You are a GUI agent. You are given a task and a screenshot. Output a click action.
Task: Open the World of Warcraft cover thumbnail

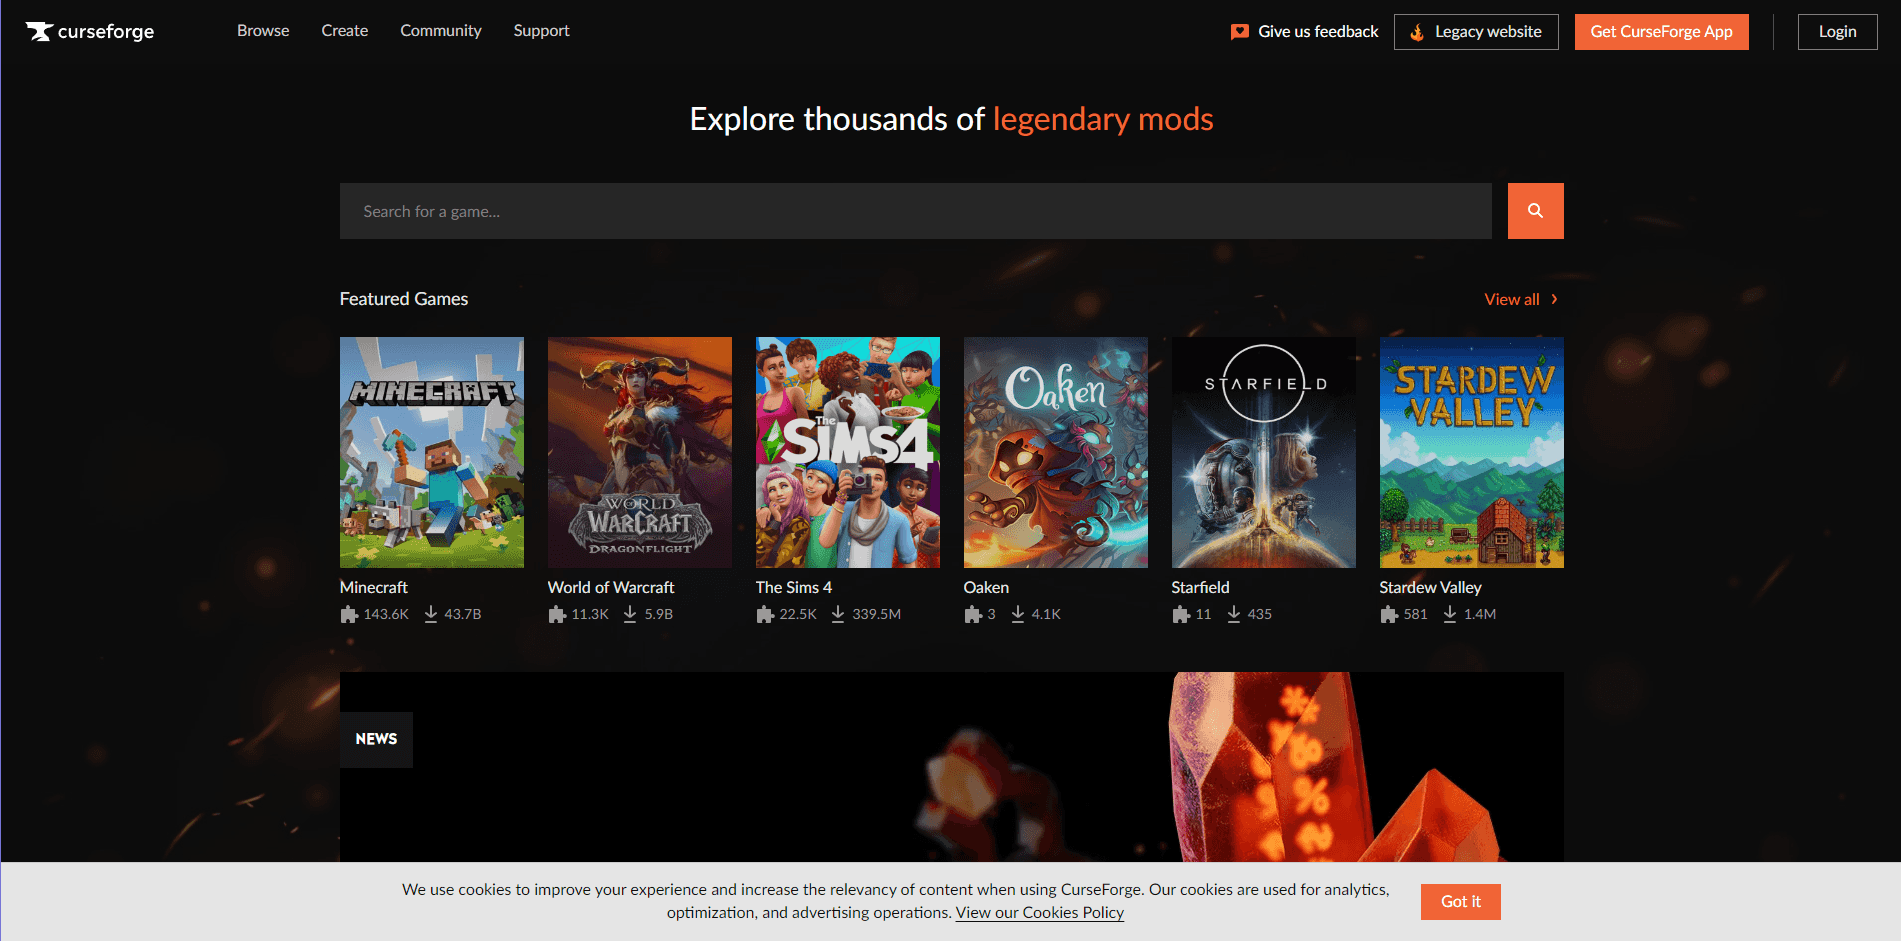pos(639,452)
